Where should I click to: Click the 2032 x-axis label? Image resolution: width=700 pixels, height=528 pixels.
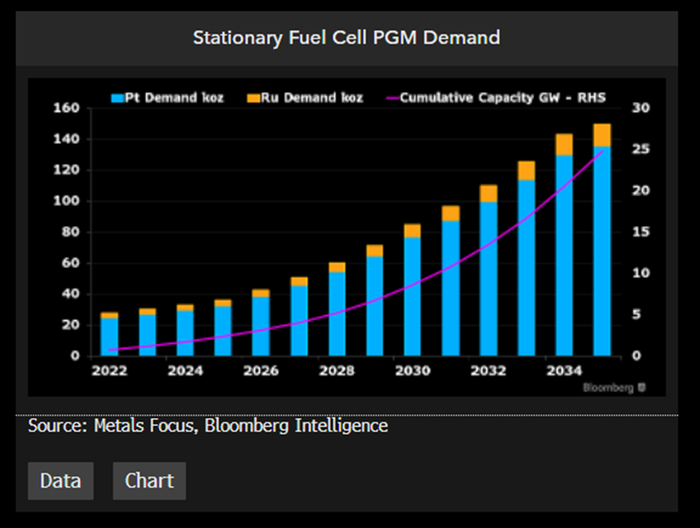point(488,370)
